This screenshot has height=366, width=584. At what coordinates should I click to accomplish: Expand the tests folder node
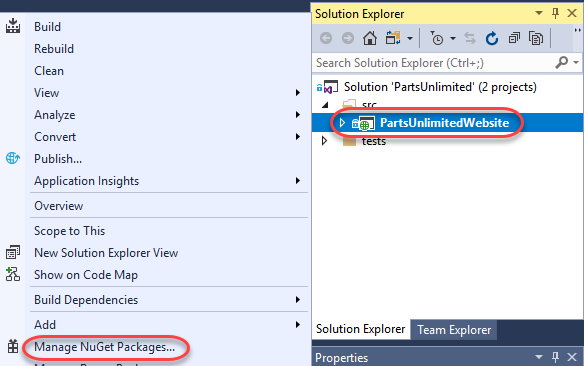pyautogui.click(x=324, y=141)
